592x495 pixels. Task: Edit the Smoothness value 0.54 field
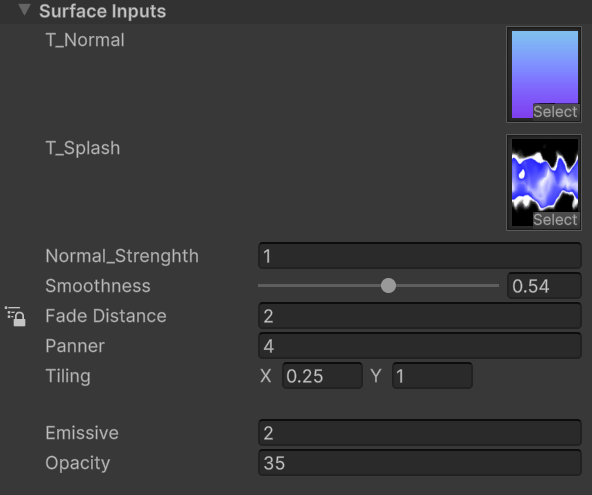click(544, 286)
